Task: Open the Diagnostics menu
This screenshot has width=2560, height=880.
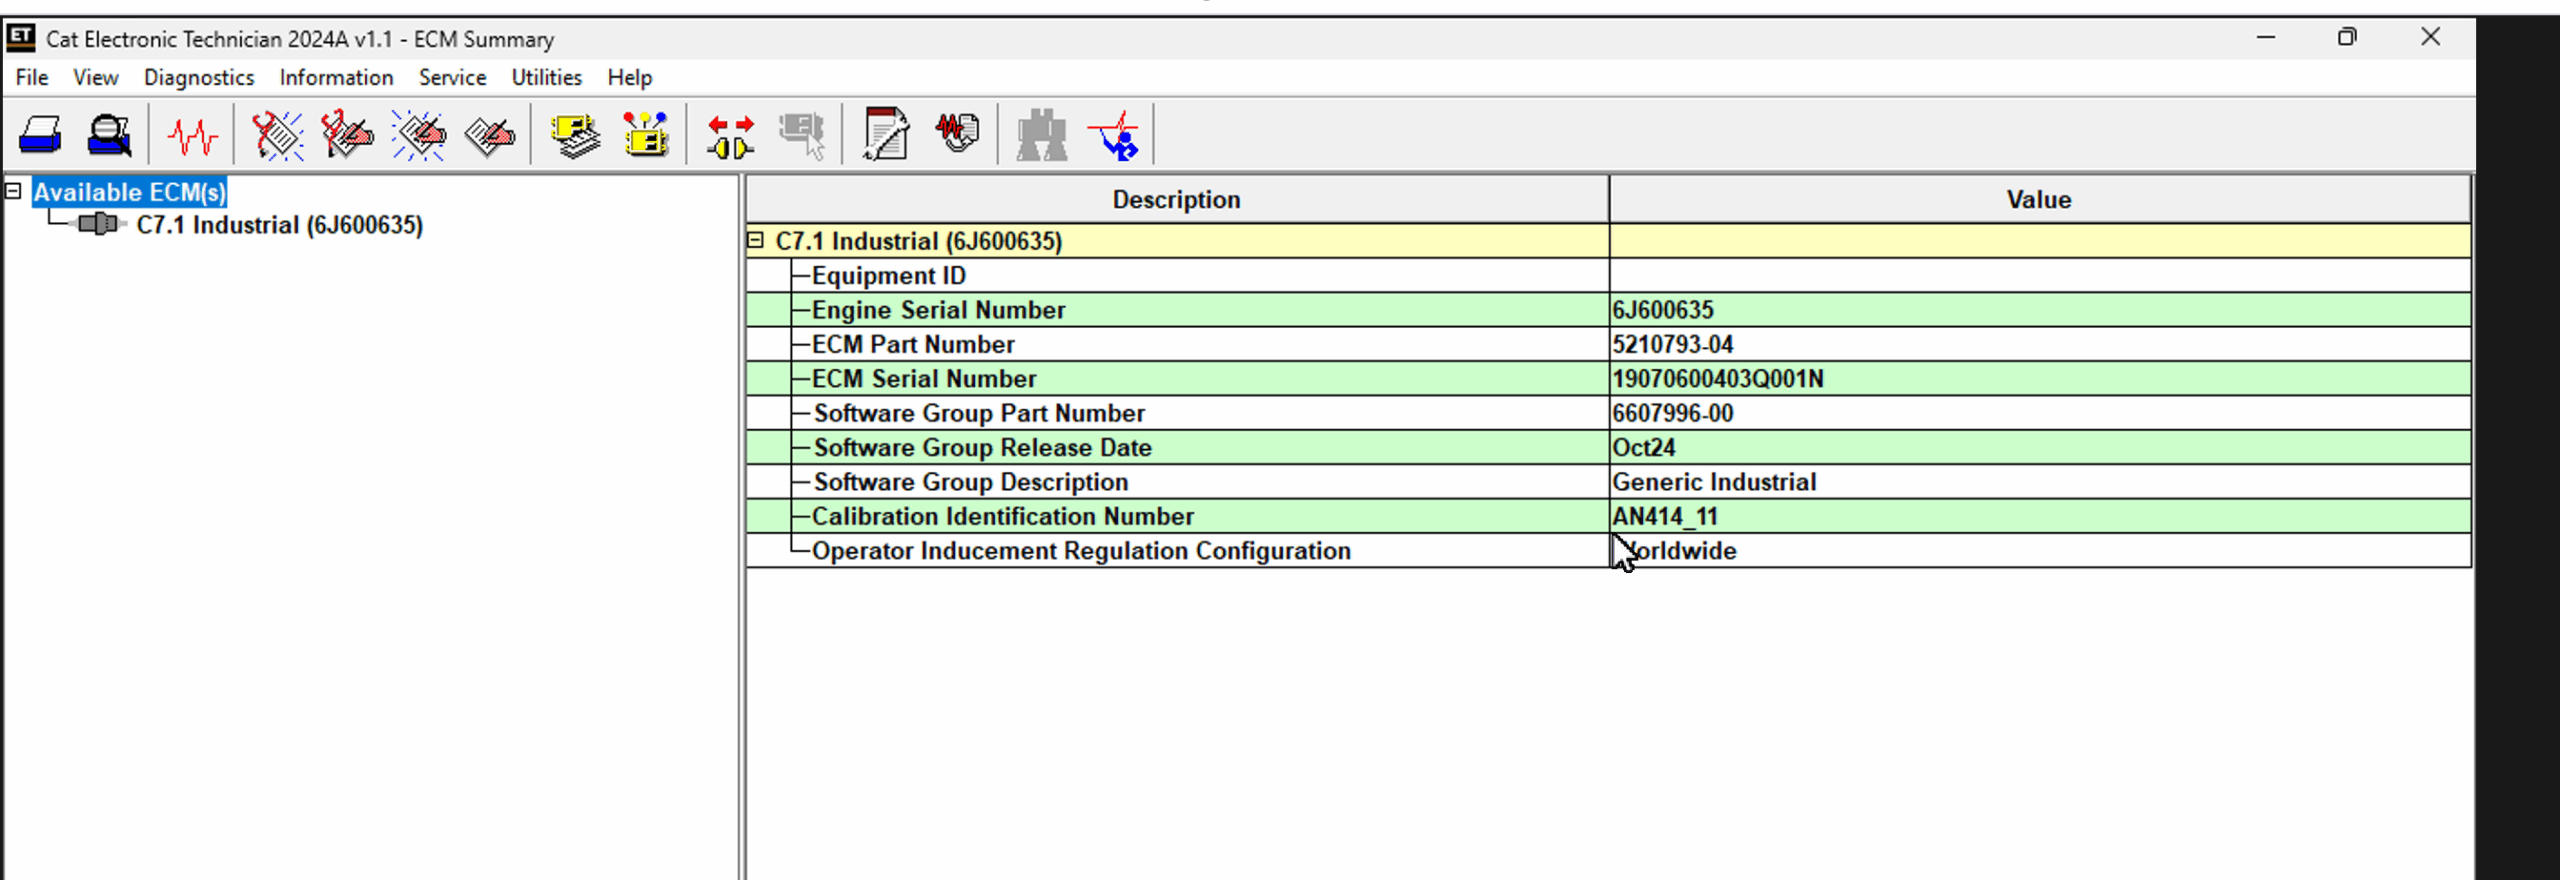Action: coord(199,77)
